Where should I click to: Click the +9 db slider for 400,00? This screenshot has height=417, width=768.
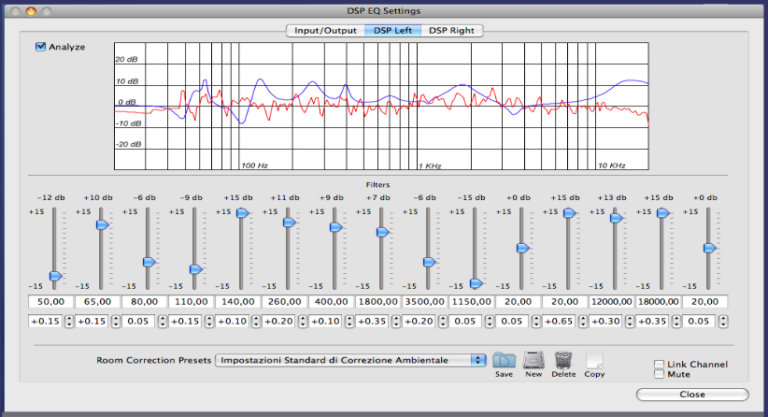click(336, 227)
